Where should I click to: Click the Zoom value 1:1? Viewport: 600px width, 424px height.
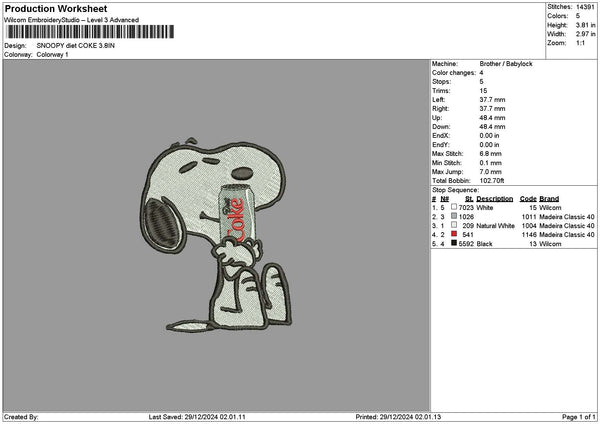(580, 43)
